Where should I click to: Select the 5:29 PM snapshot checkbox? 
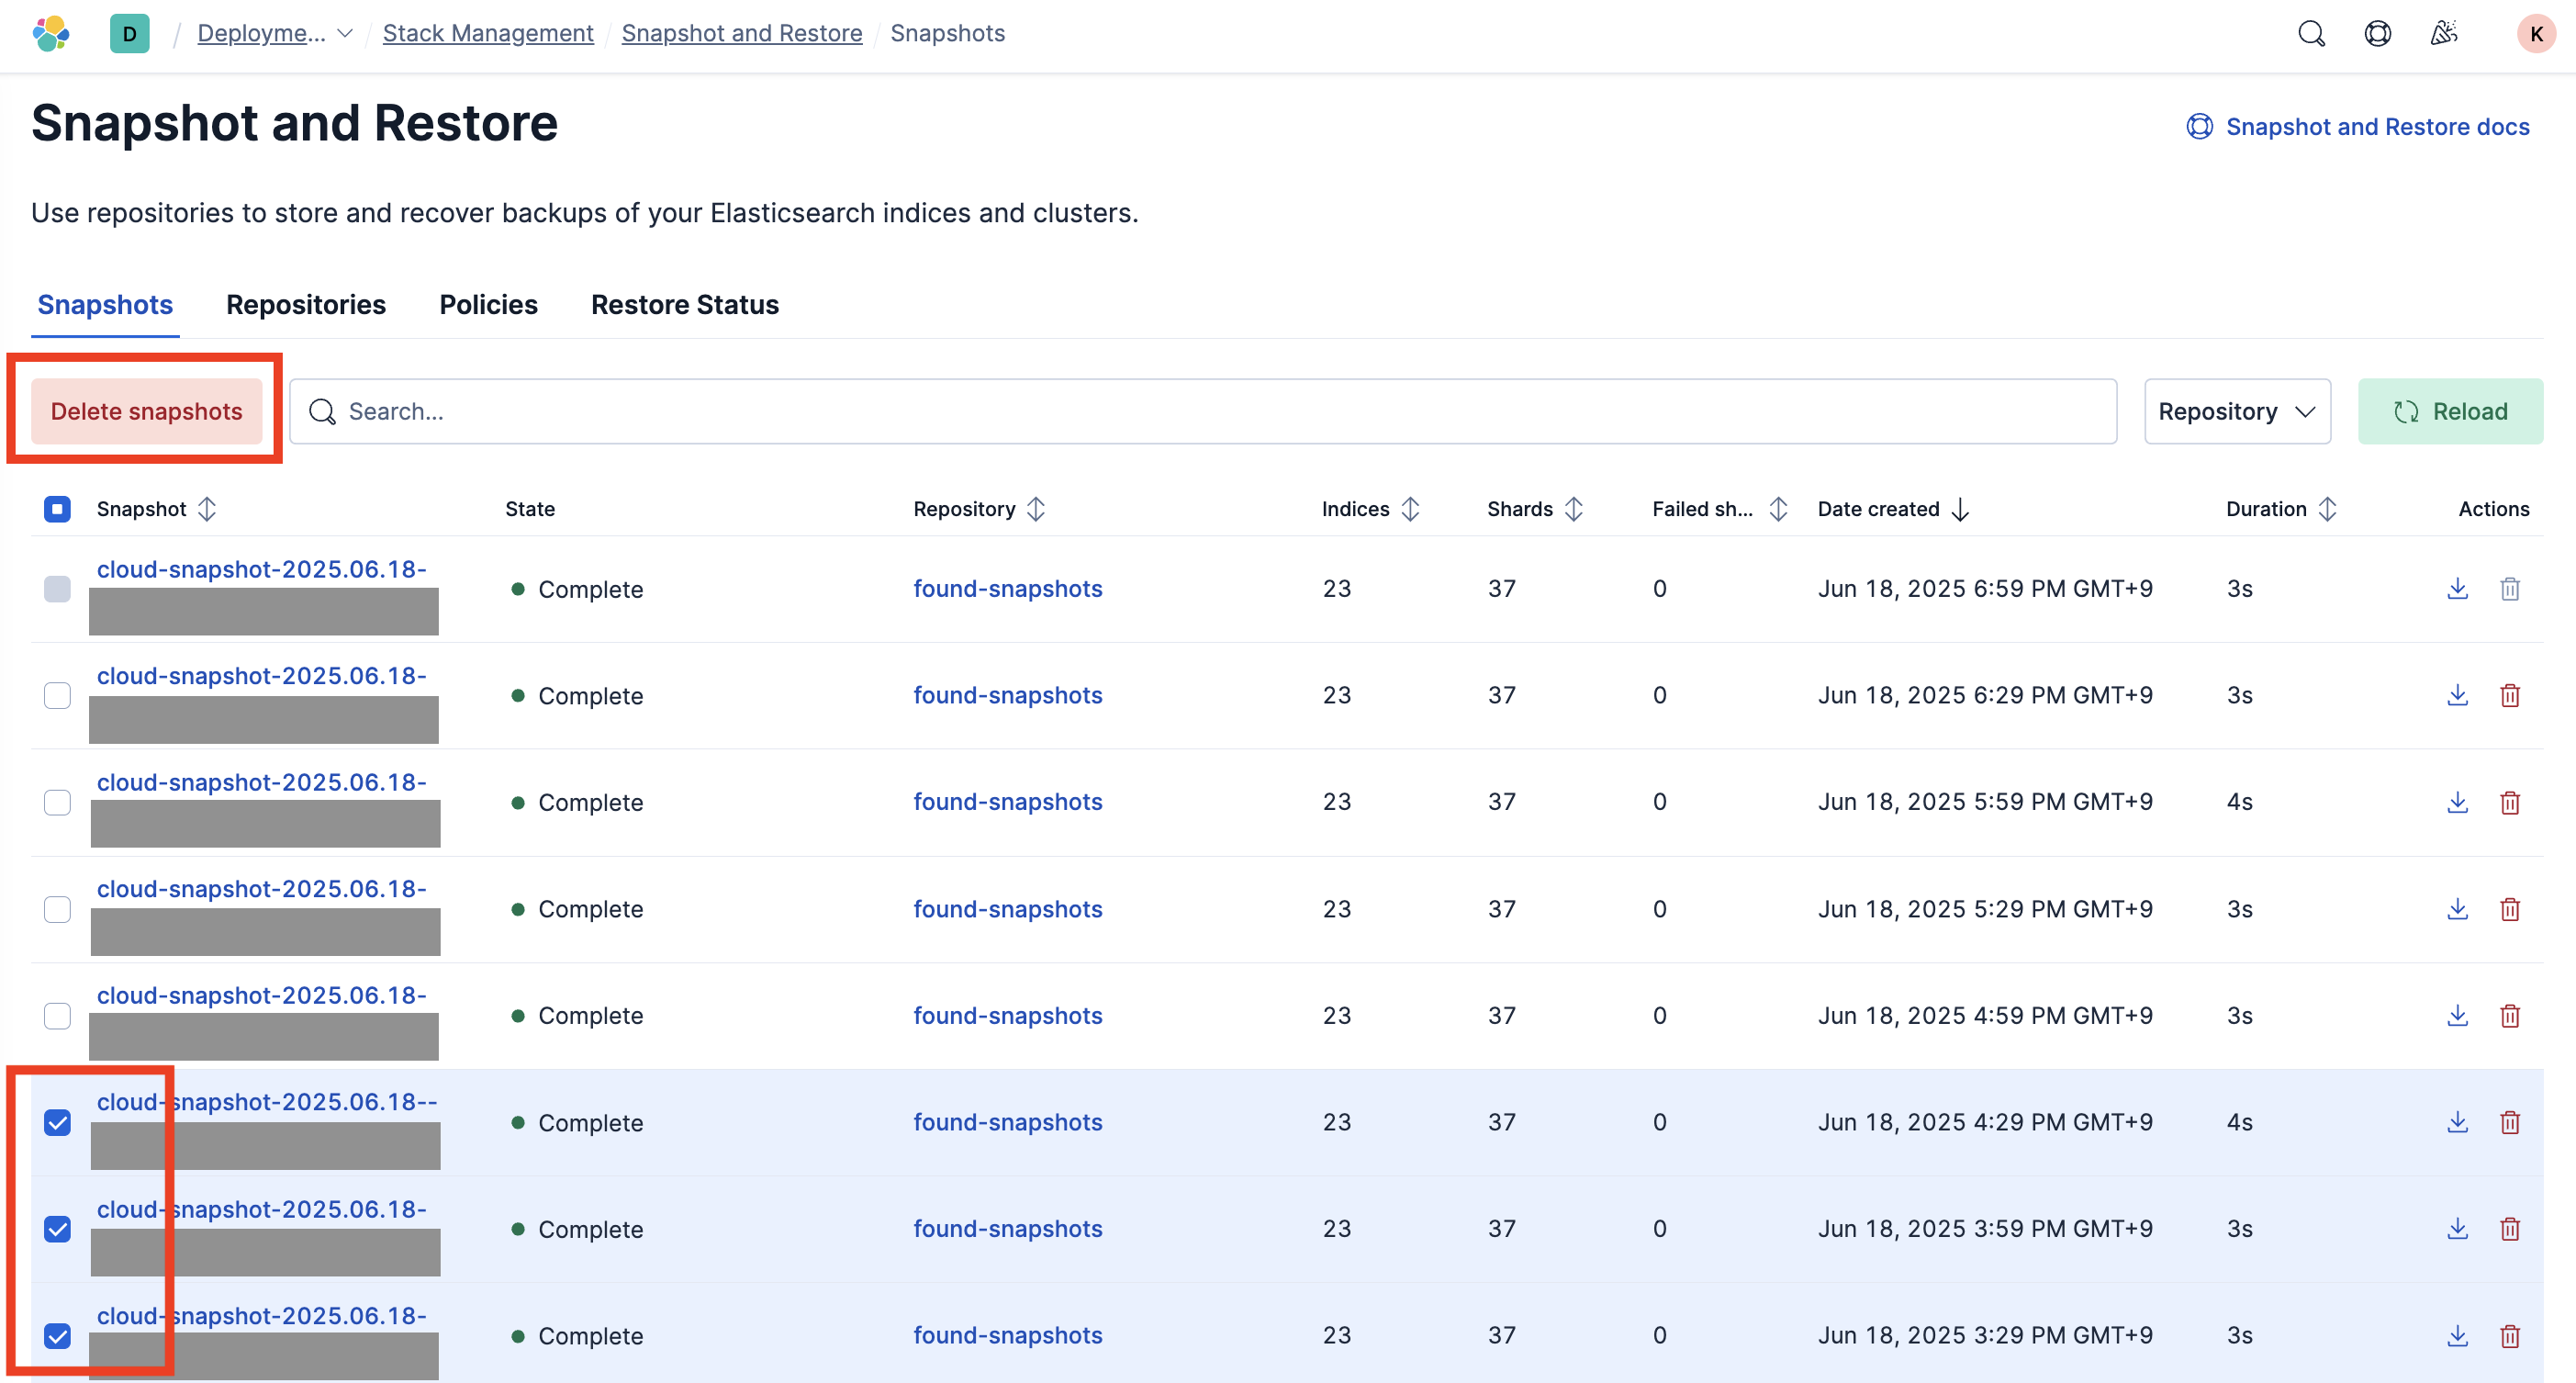click(58, 909)
